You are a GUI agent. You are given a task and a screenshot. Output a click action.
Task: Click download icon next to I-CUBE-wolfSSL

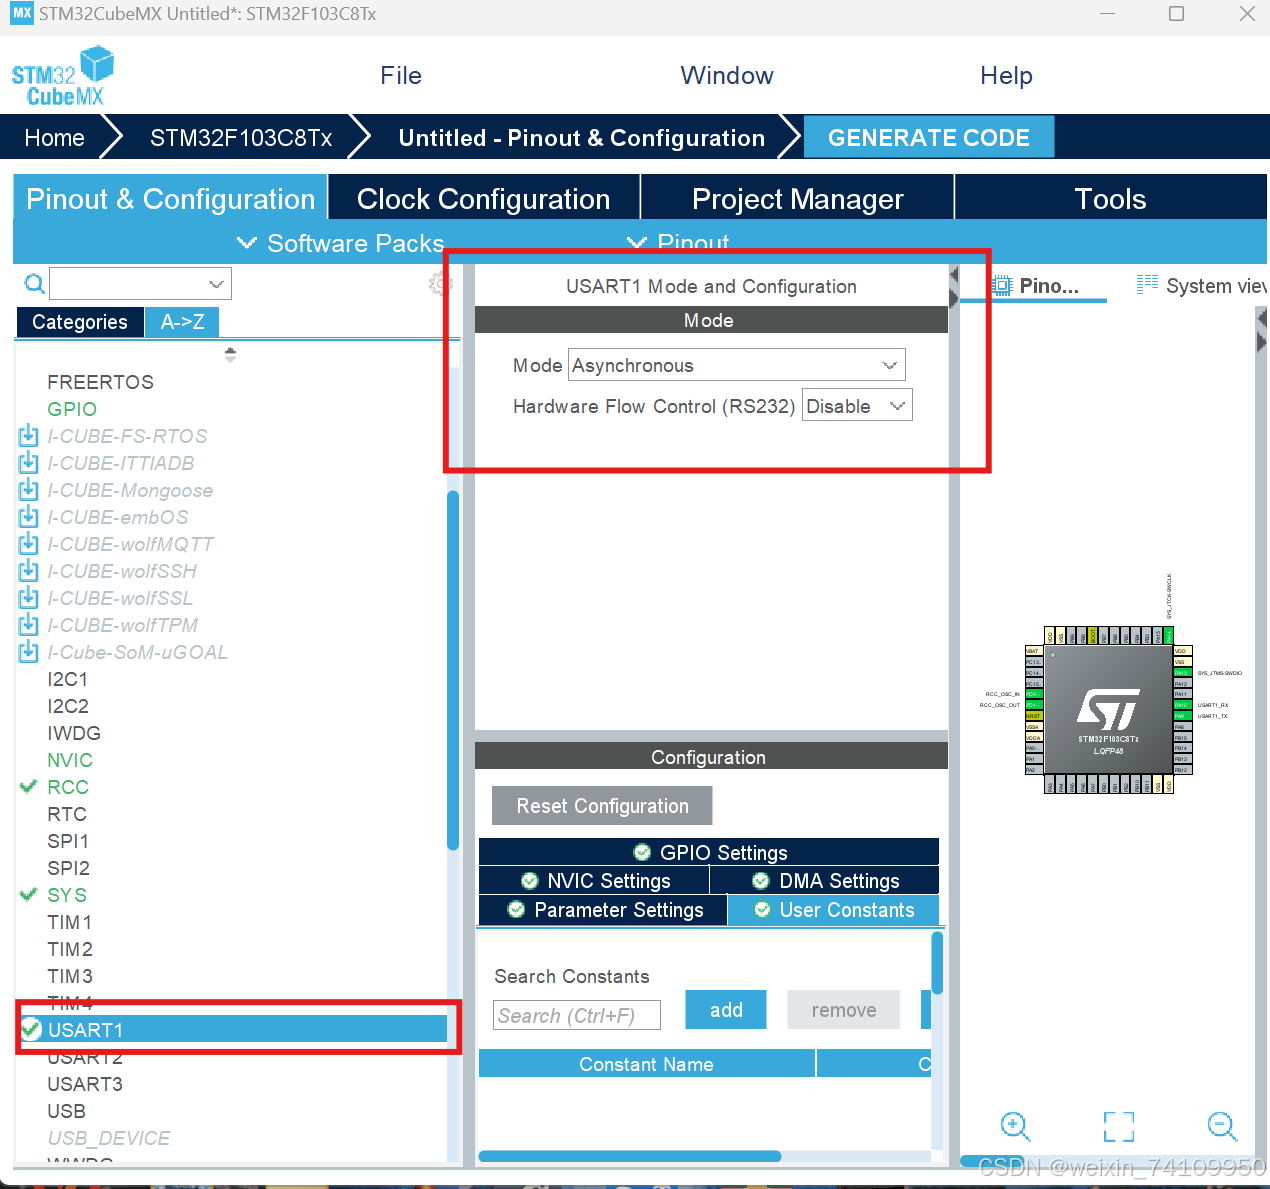pos(29,597)
